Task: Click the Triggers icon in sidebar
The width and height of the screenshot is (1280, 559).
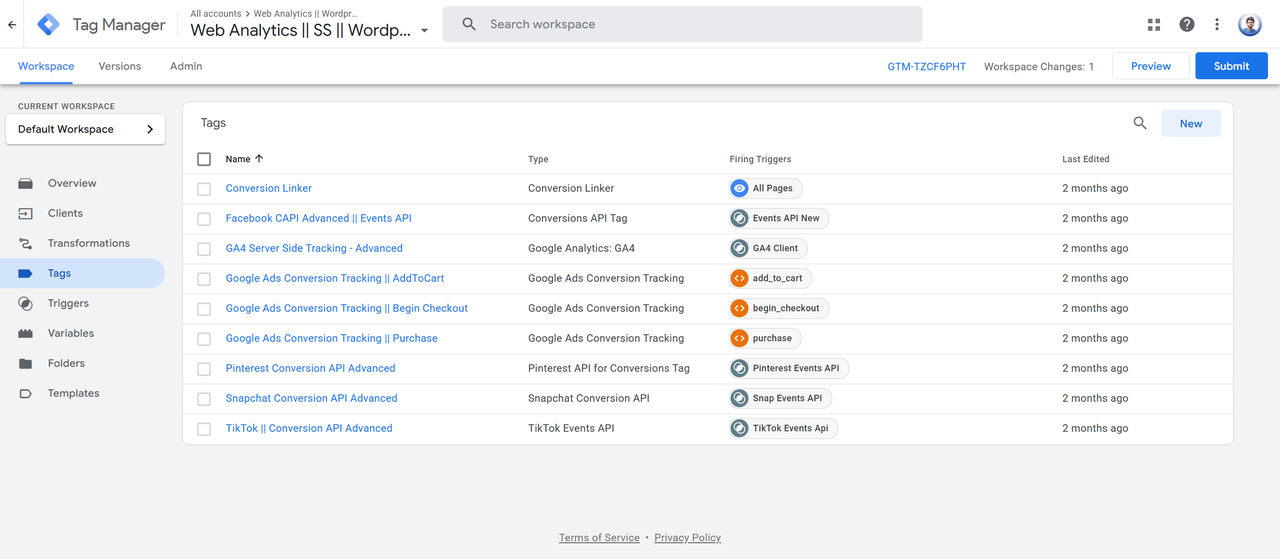Action: pyautogui.click(x=26, y=303)
